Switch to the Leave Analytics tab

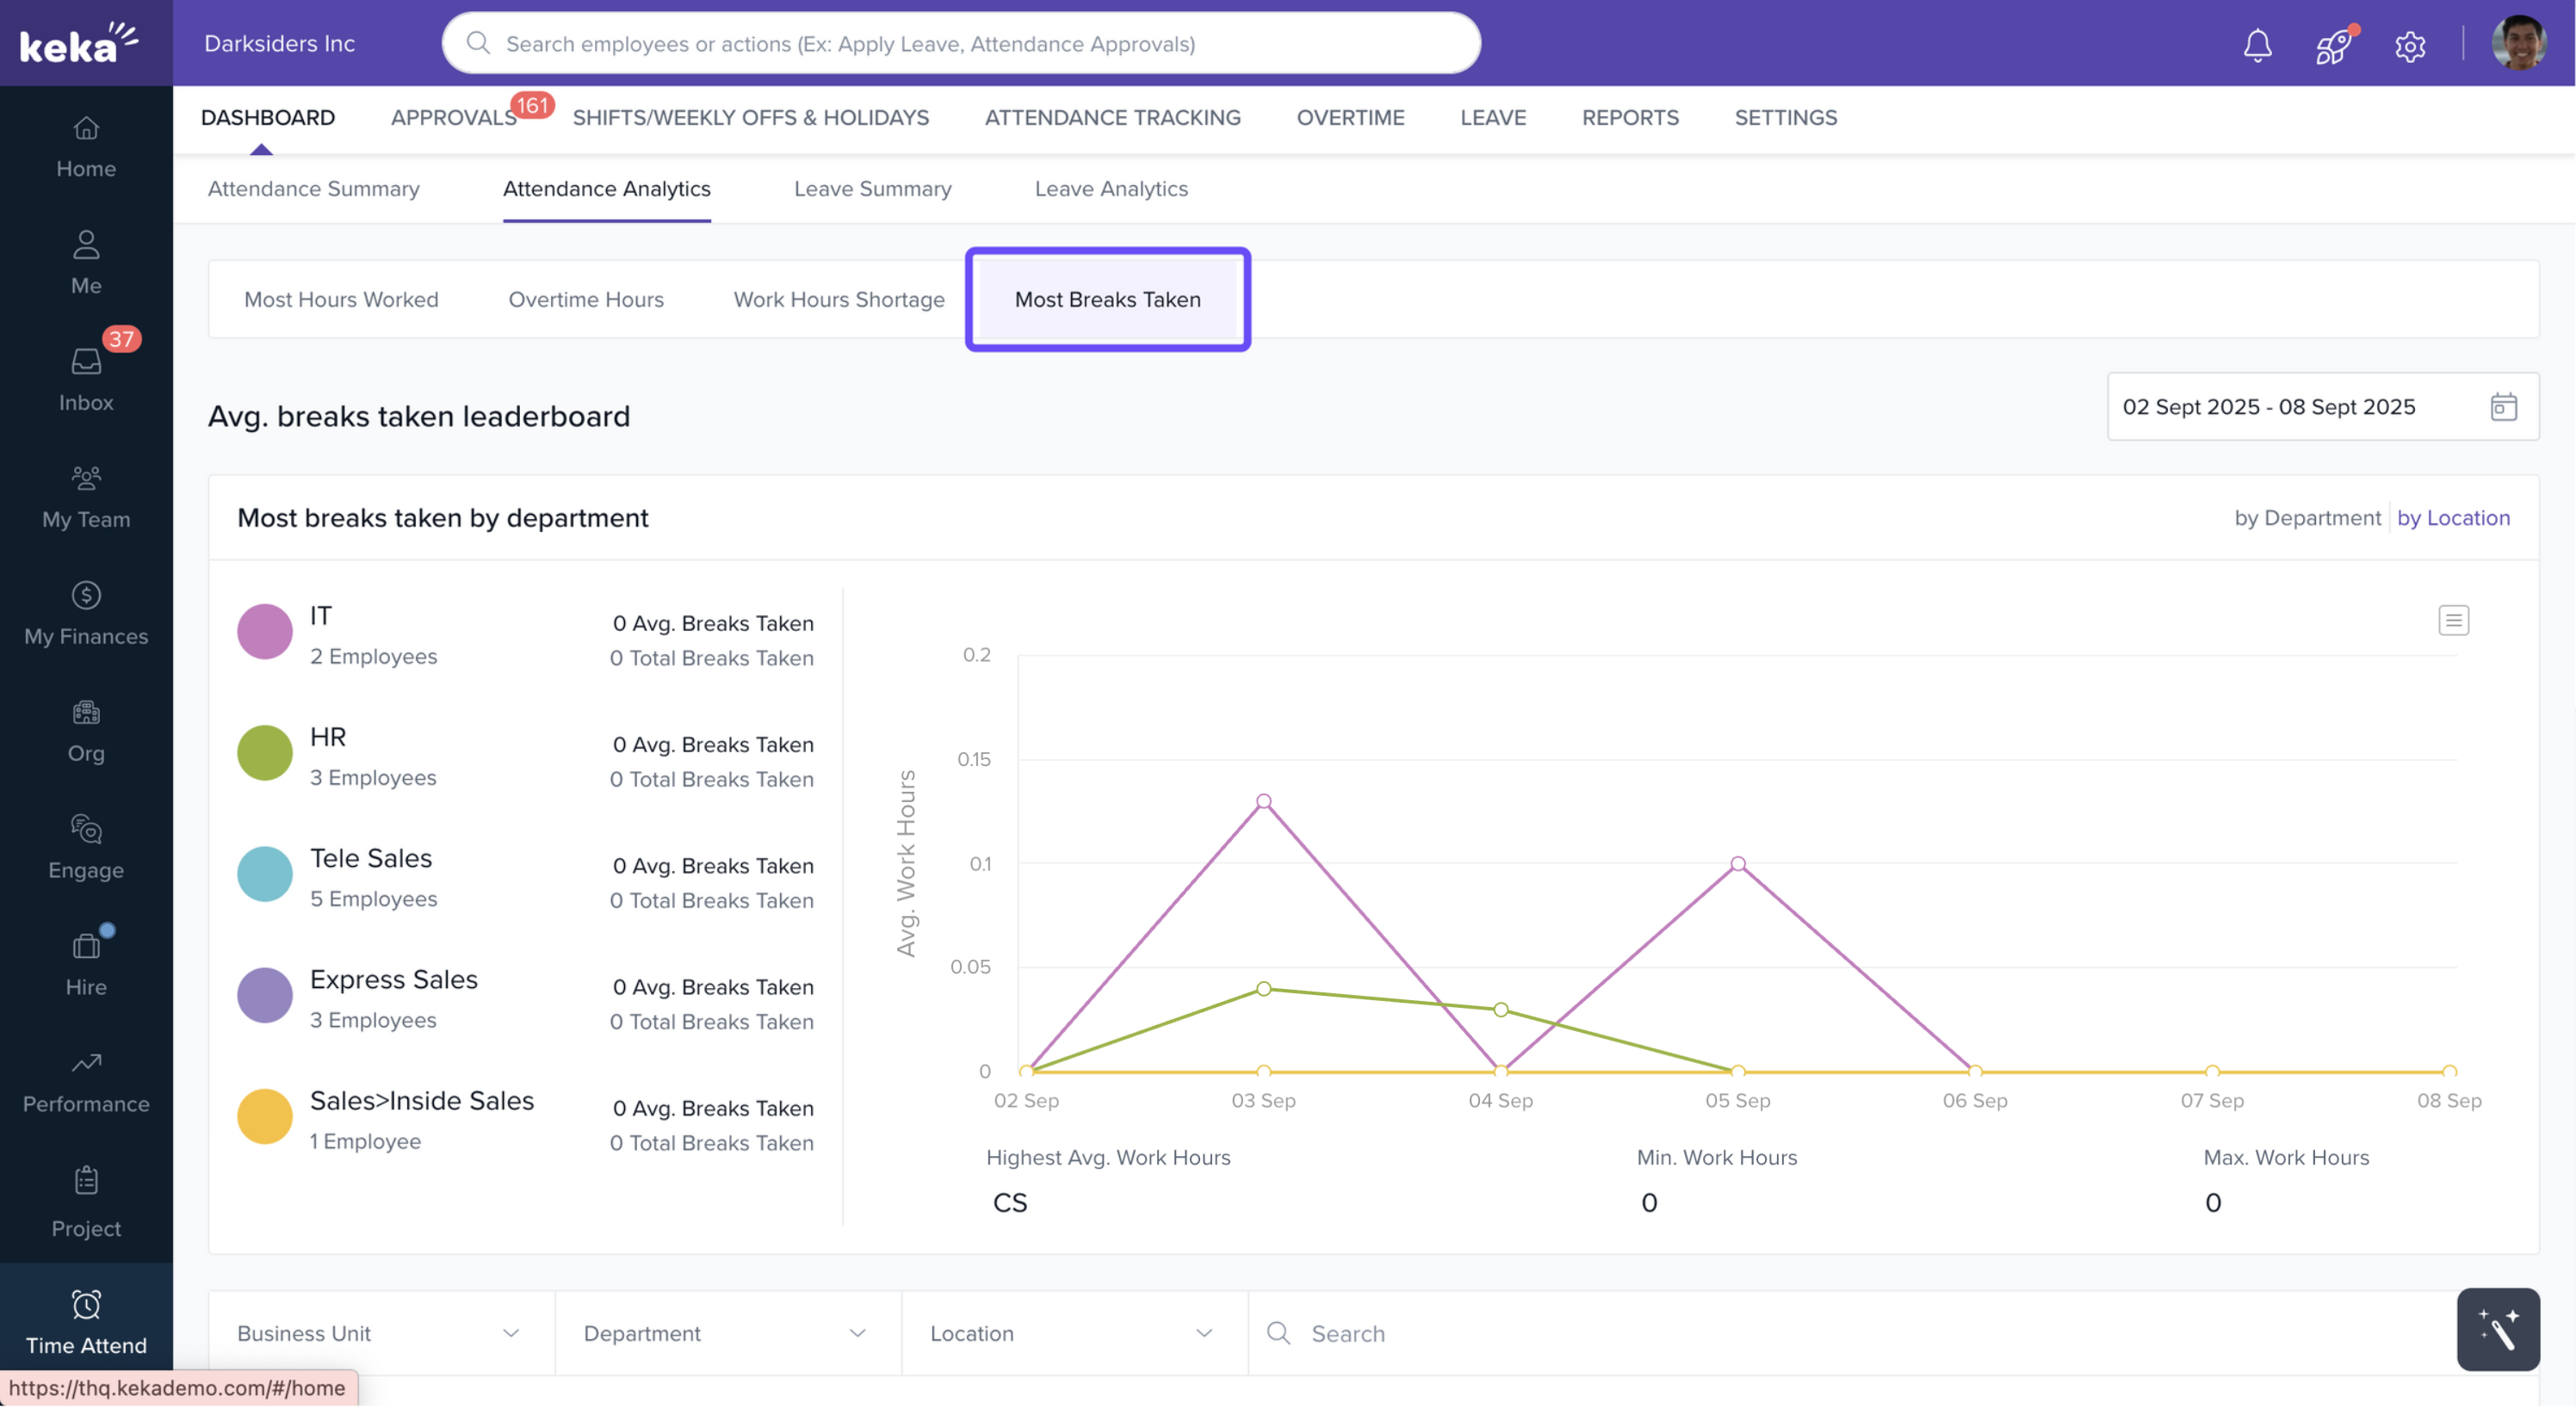(1110, 189)
